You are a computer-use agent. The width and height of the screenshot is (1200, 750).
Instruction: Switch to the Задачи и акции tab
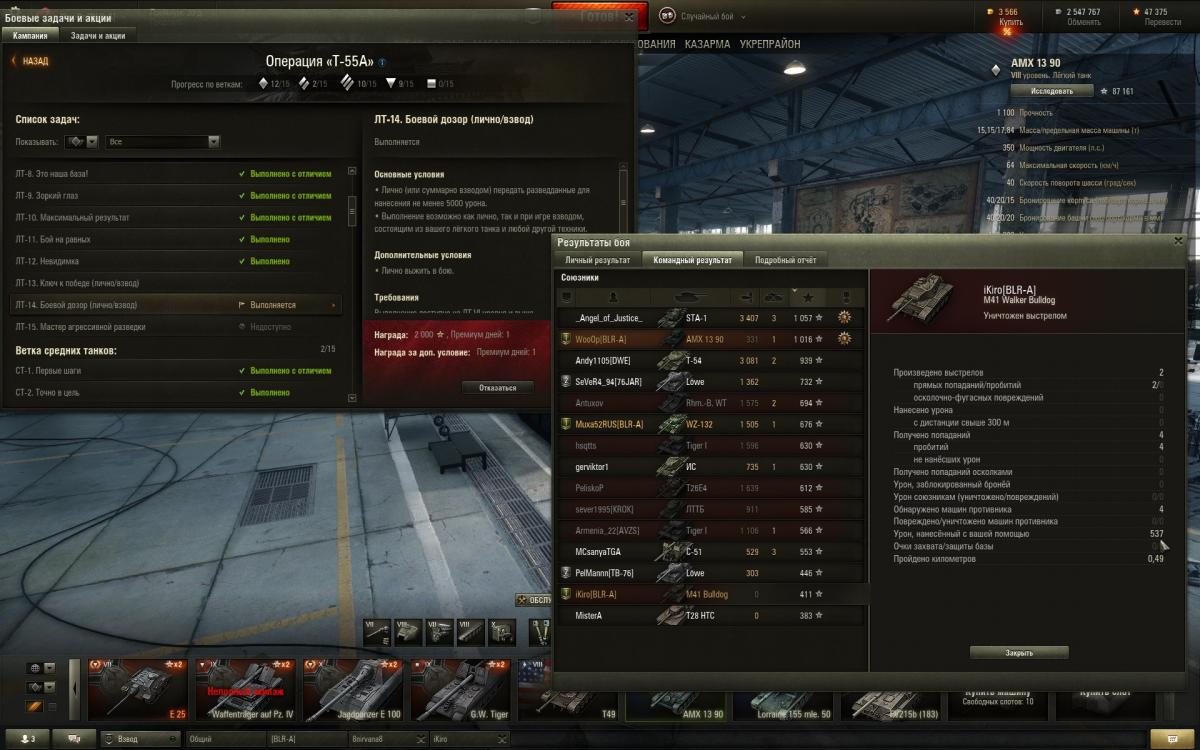coord(98,35)
